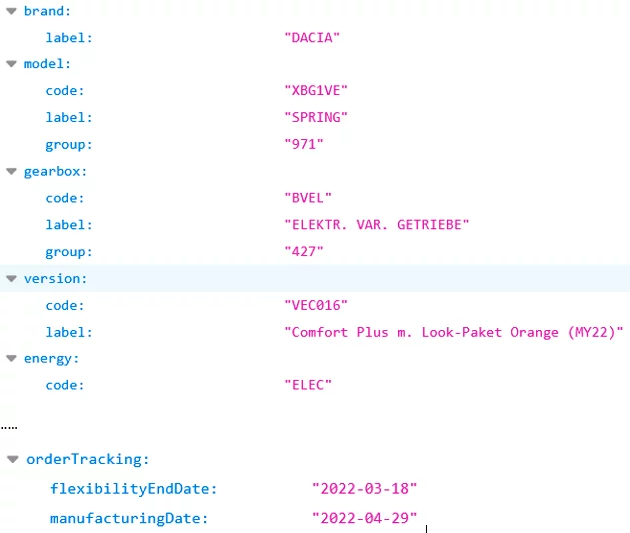Click the "DACIA" value
The image size is (630, 533).
point(312,38)
